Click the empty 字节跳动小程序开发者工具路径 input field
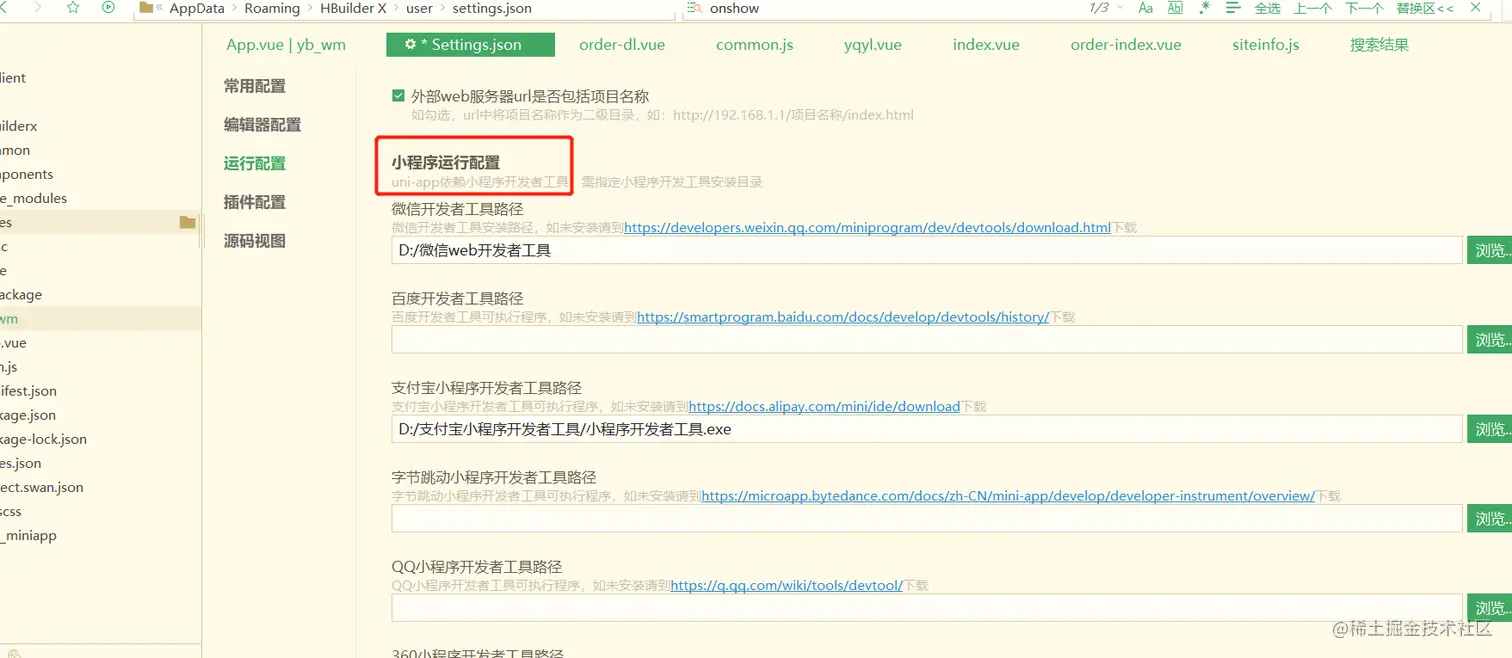 pos(927,518)
